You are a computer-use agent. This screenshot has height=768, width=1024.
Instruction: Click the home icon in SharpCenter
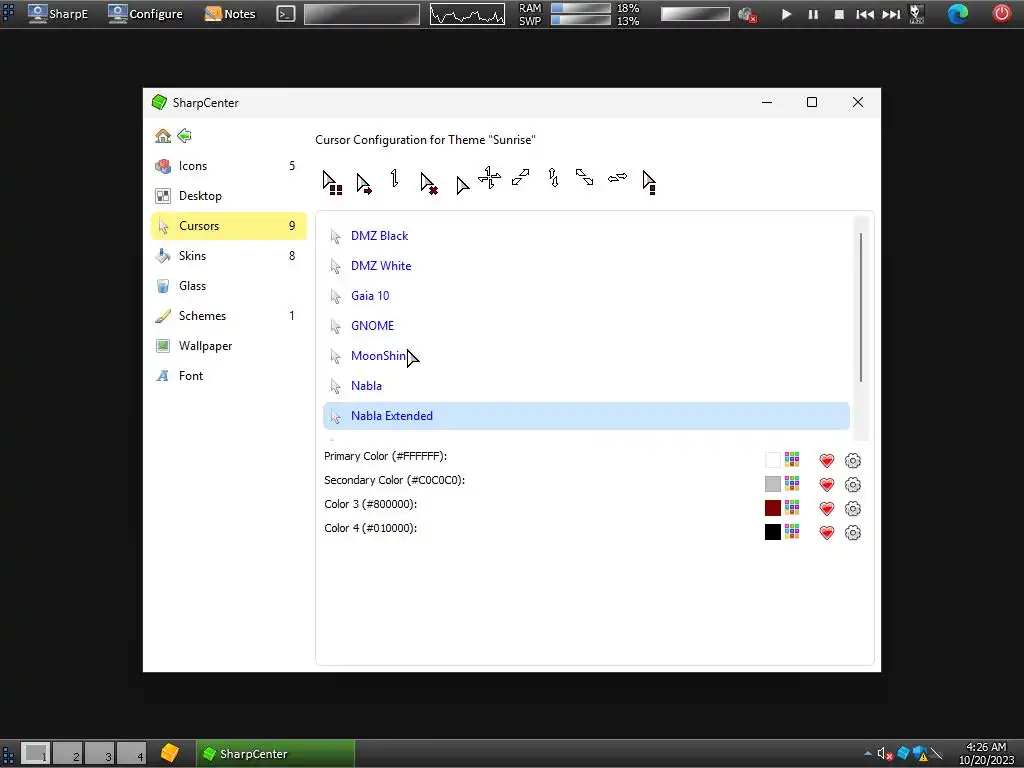pos(163,136)
